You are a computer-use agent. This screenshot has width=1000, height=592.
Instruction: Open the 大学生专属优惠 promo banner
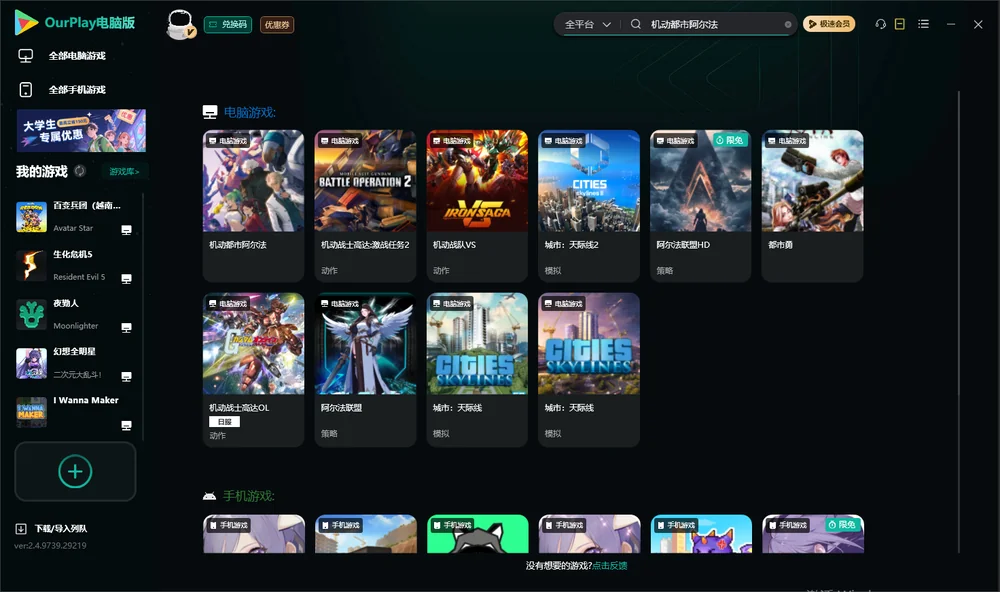click(81, 131)
